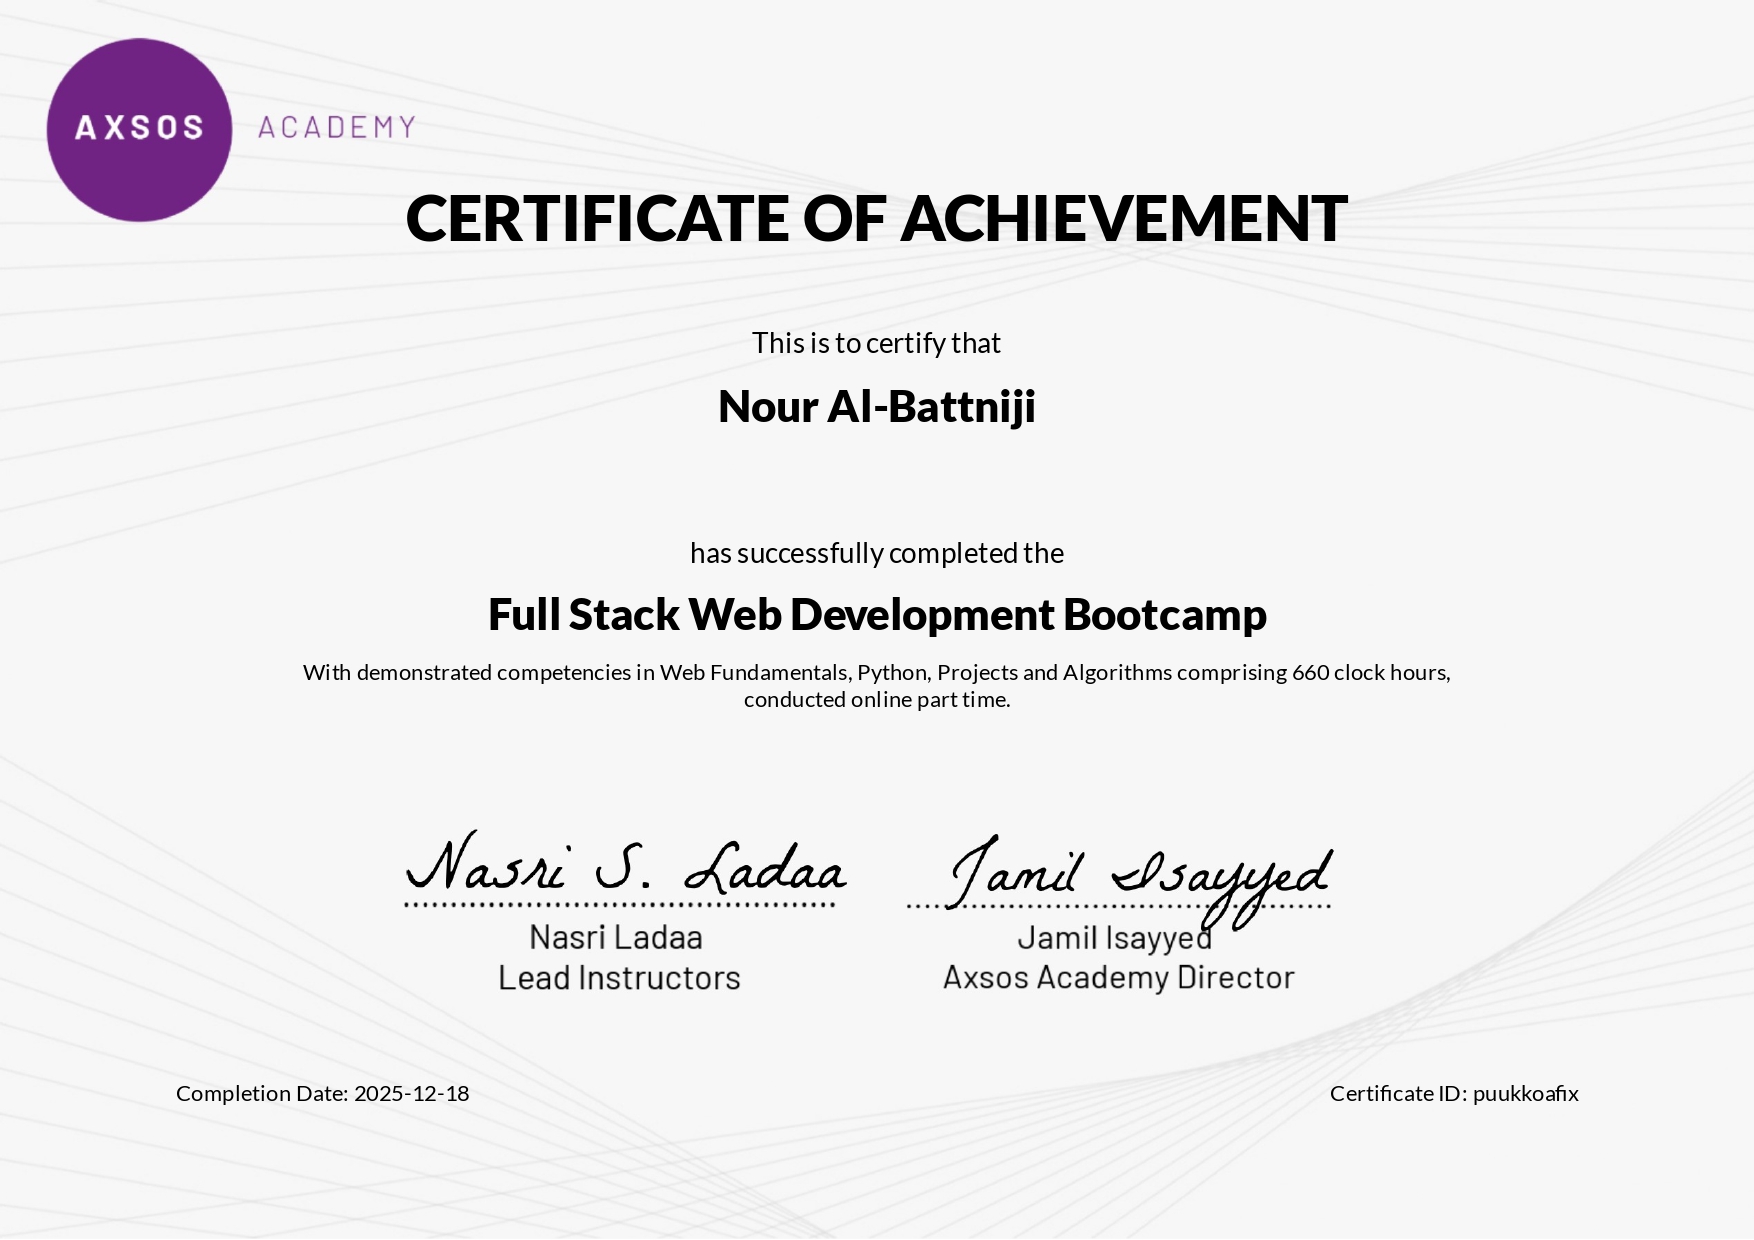Select the Certificate ID puukkoafix text
Screen dimensions: 1754x1240
point(1454,1093)
